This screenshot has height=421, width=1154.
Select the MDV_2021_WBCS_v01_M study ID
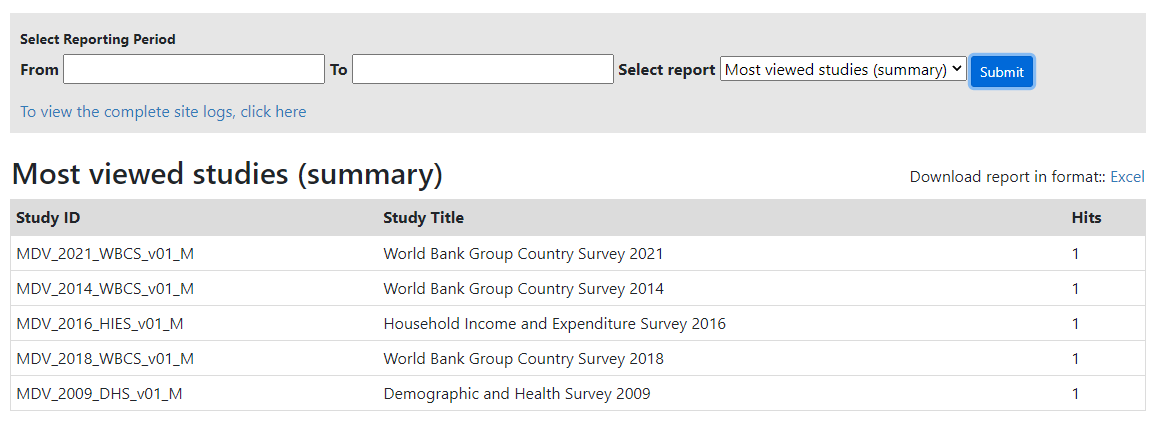pyautogui.click(x=105, y=254)
